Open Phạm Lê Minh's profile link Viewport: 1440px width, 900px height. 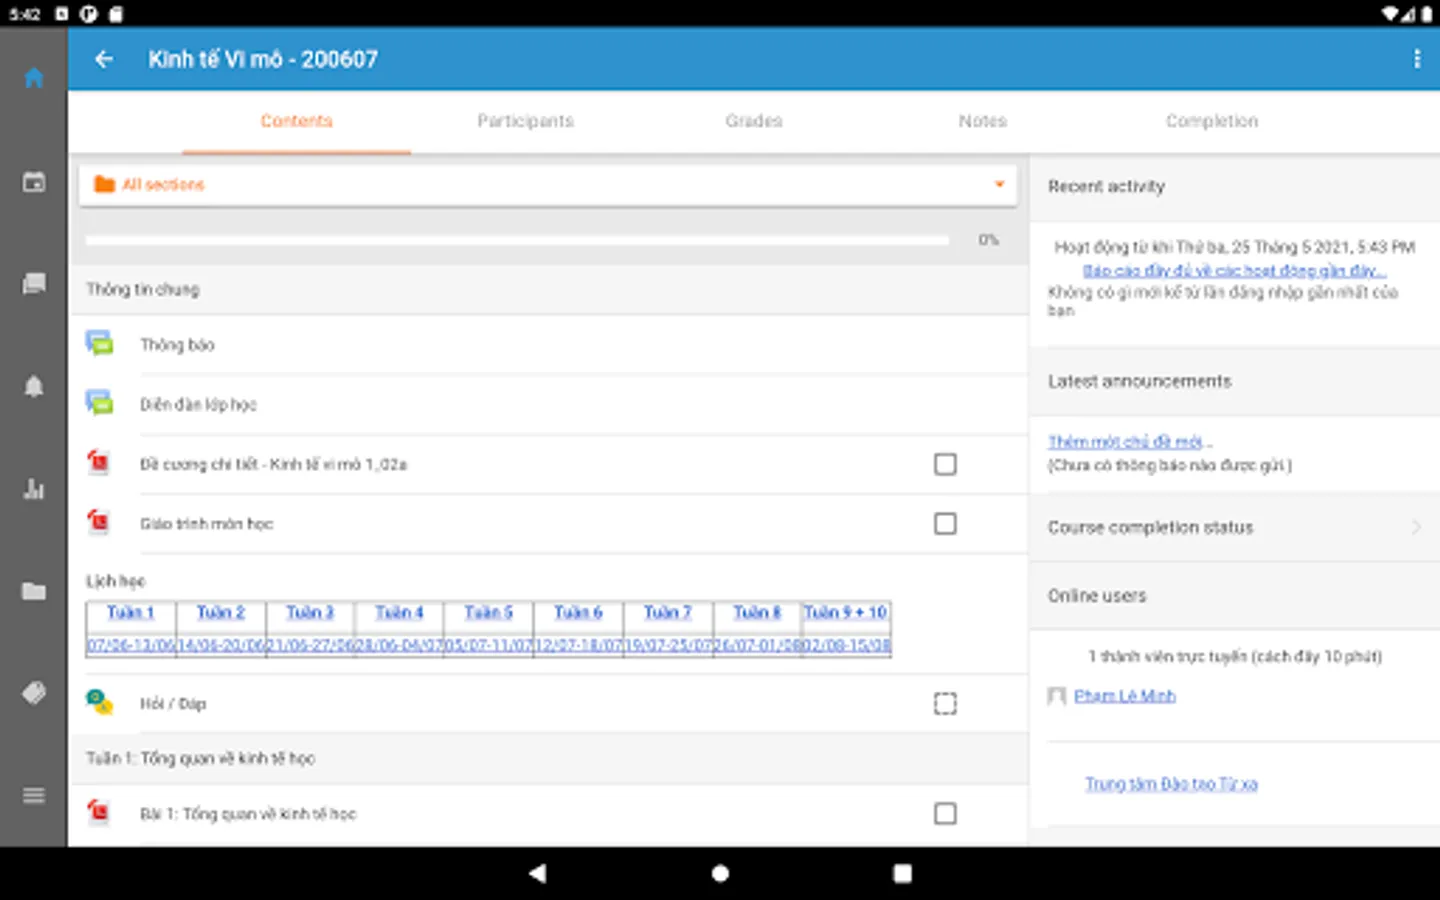click(1125, 696)
